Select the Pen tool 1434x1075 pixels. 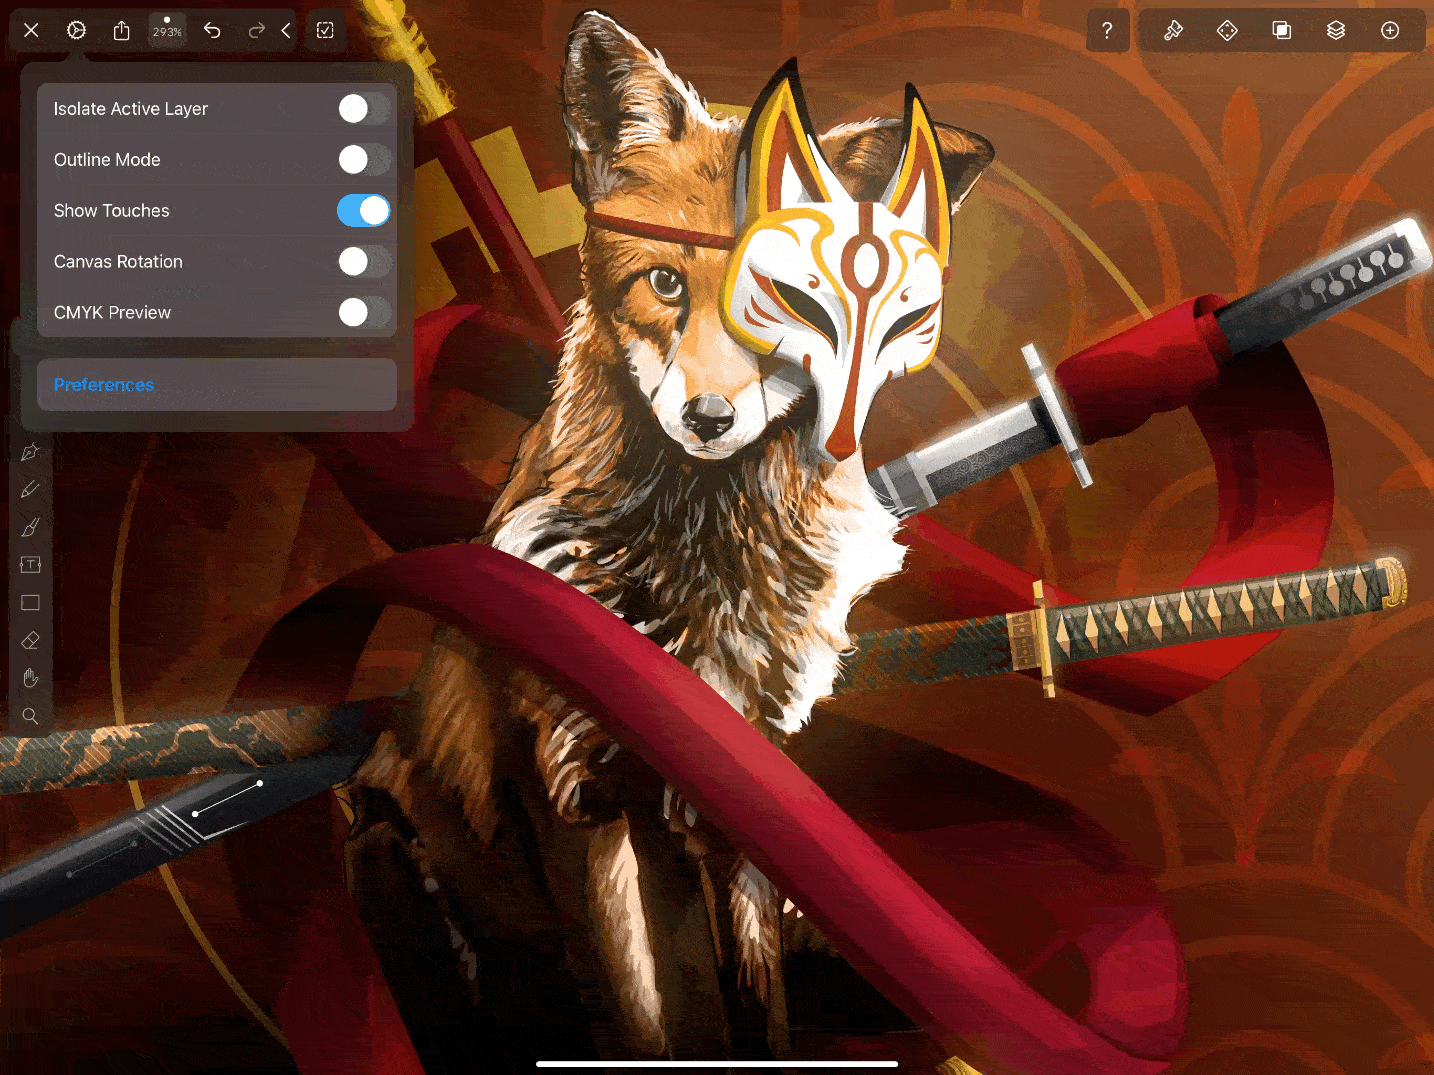pos(30,452)
